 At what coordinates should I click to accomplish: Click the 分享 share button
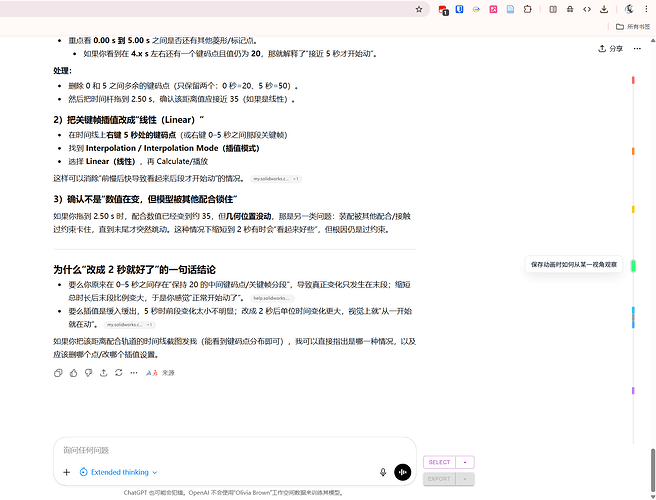click(611, 49)
